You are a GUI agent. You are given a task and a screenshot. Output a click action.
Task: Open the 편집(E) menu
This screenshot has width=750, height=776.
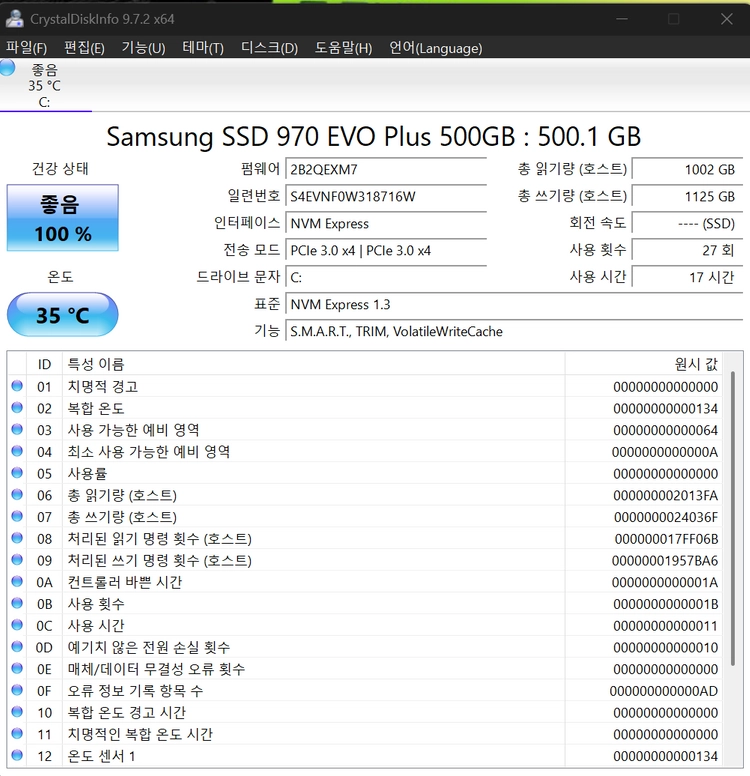(84, 48)
